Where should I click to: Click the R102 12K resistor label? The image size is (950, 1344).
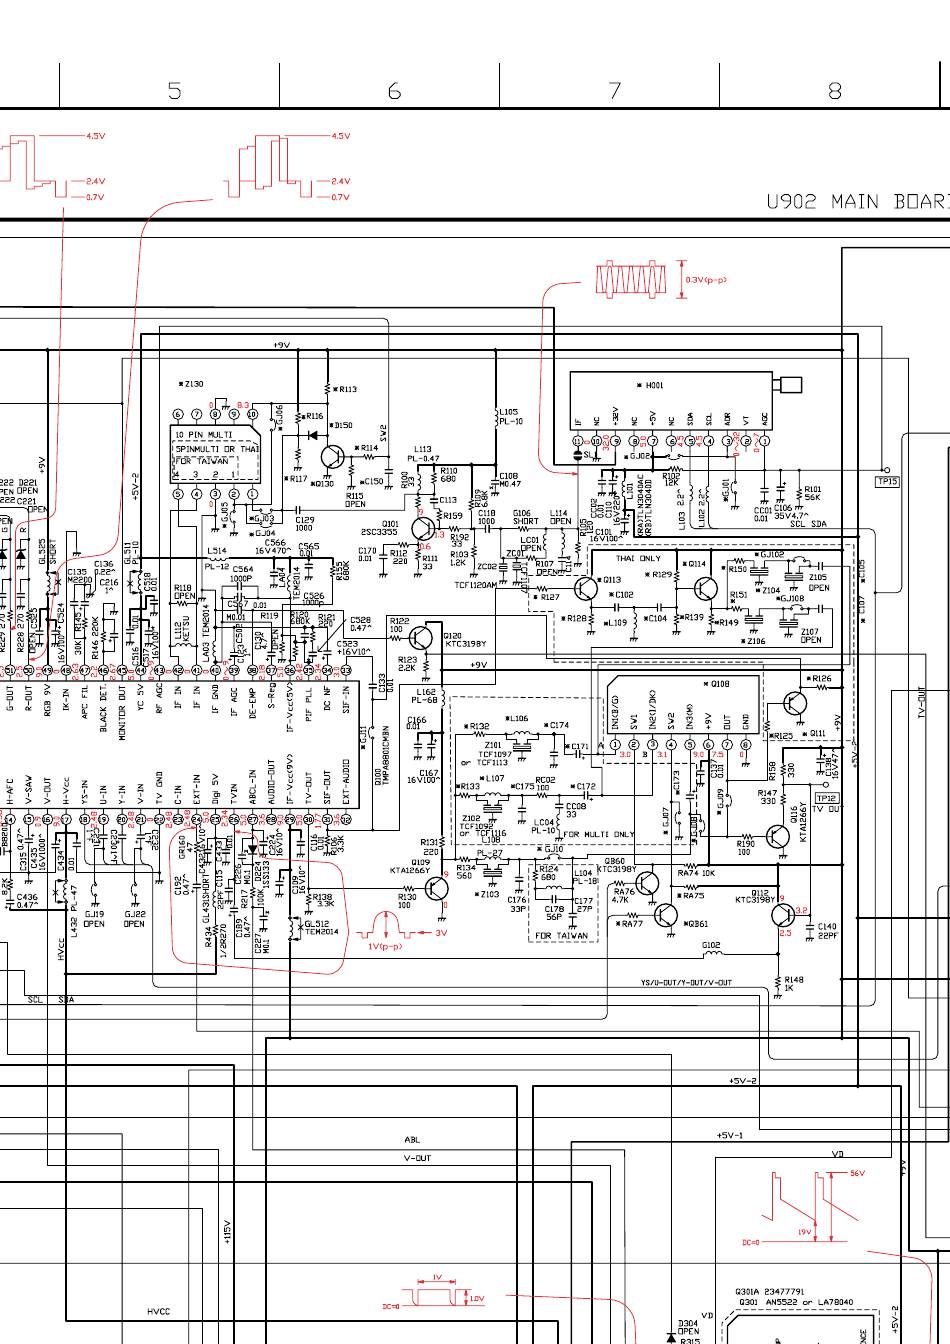point(671,480)
